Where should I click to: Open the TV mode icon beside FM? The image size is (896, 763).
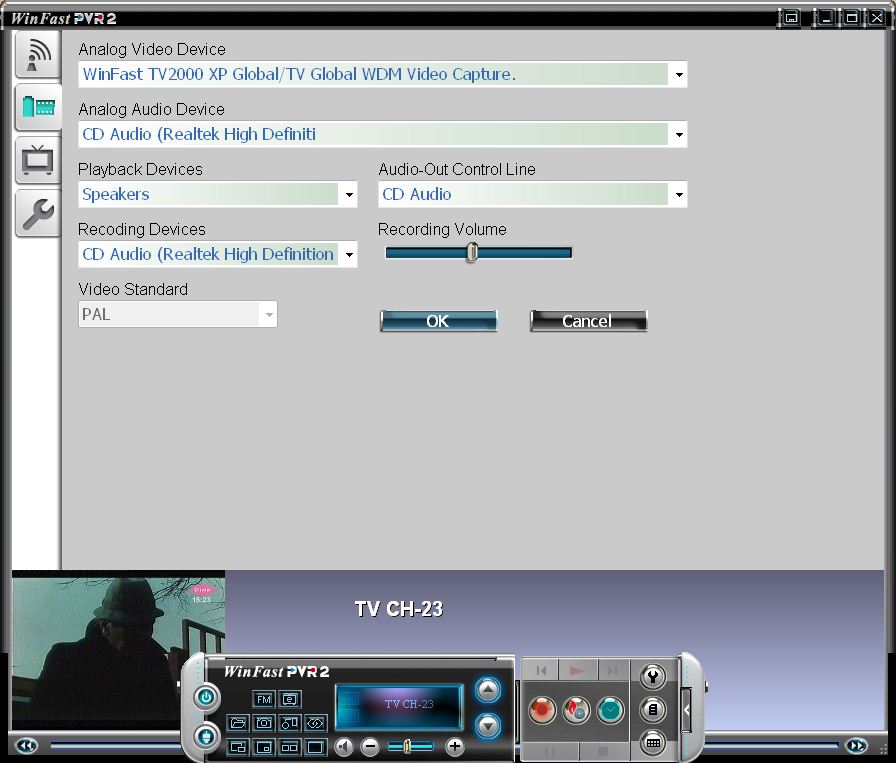point(290,699)
